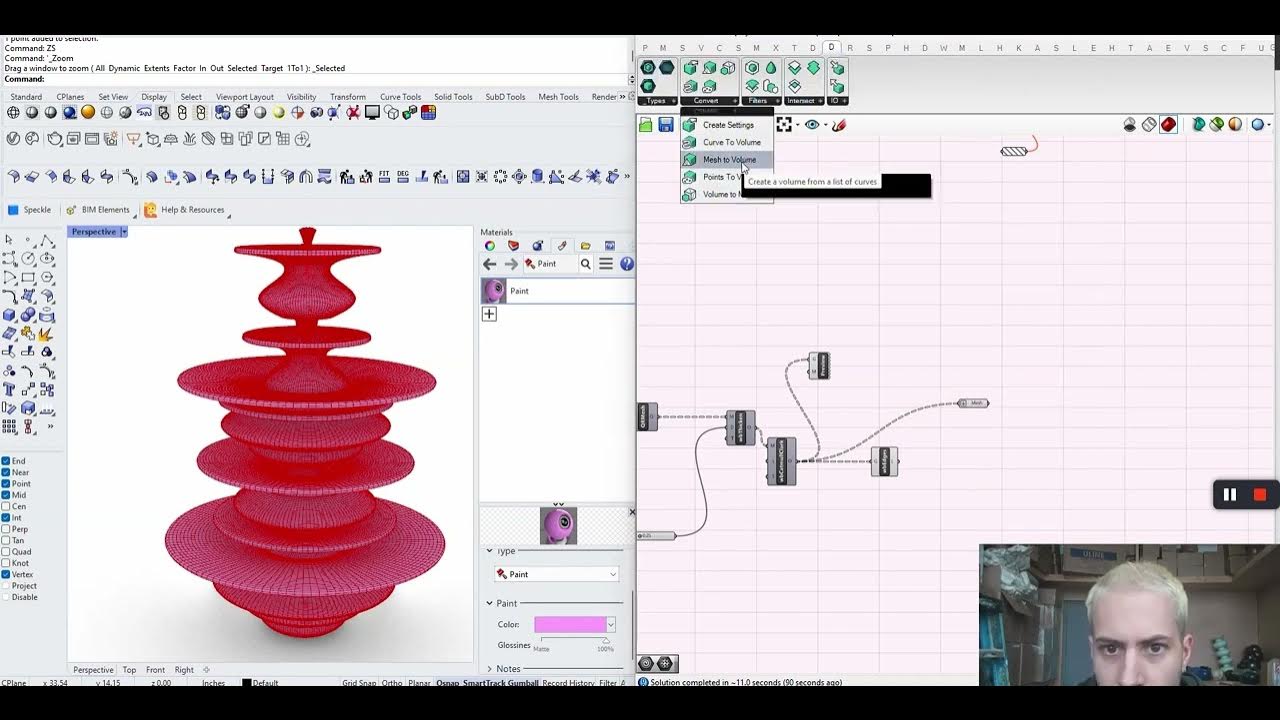
Task: Toggle Grid Snap in status bar
Action: pyautogui.click(x=358, y=683)
